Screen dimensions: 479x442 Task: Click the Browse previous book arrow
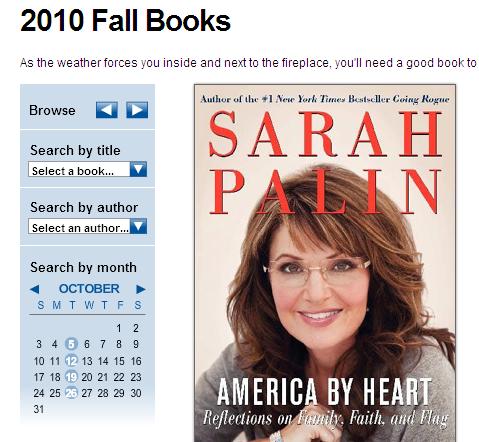pyautogui.click(x=107, y=110)
